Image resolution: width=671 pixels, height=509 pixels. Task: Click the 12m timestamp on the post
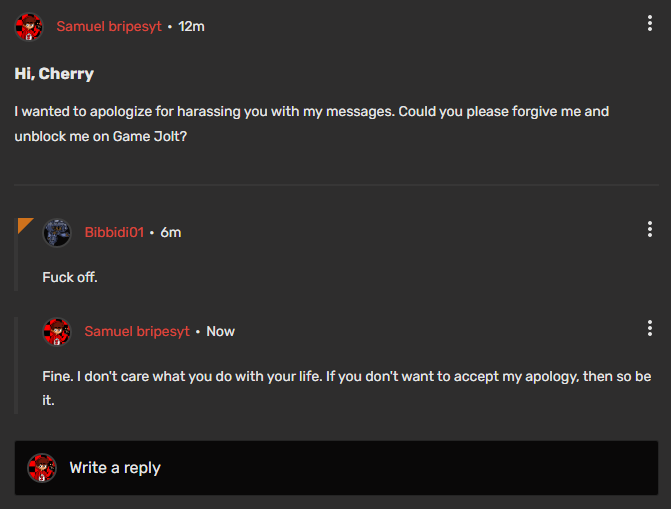(191, 26)
